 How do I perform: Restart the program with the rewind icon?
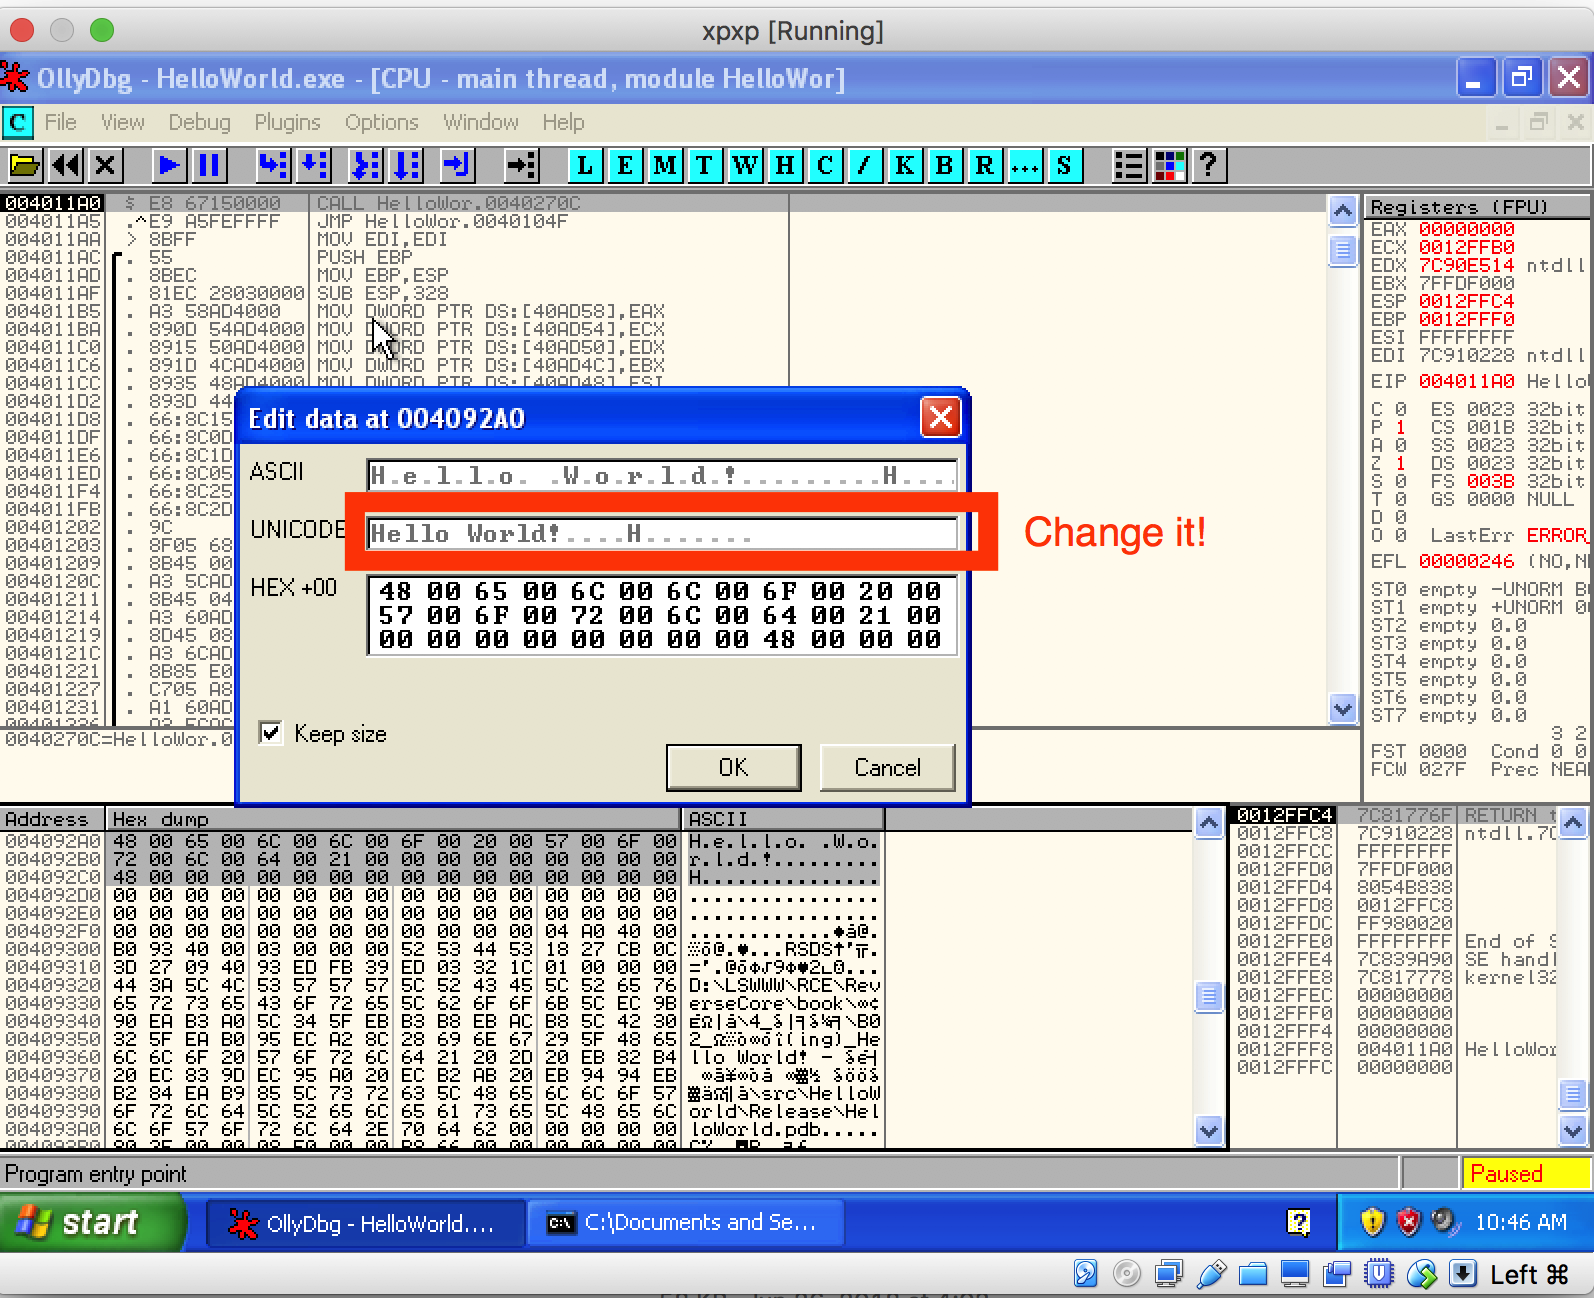pos(65,165)
